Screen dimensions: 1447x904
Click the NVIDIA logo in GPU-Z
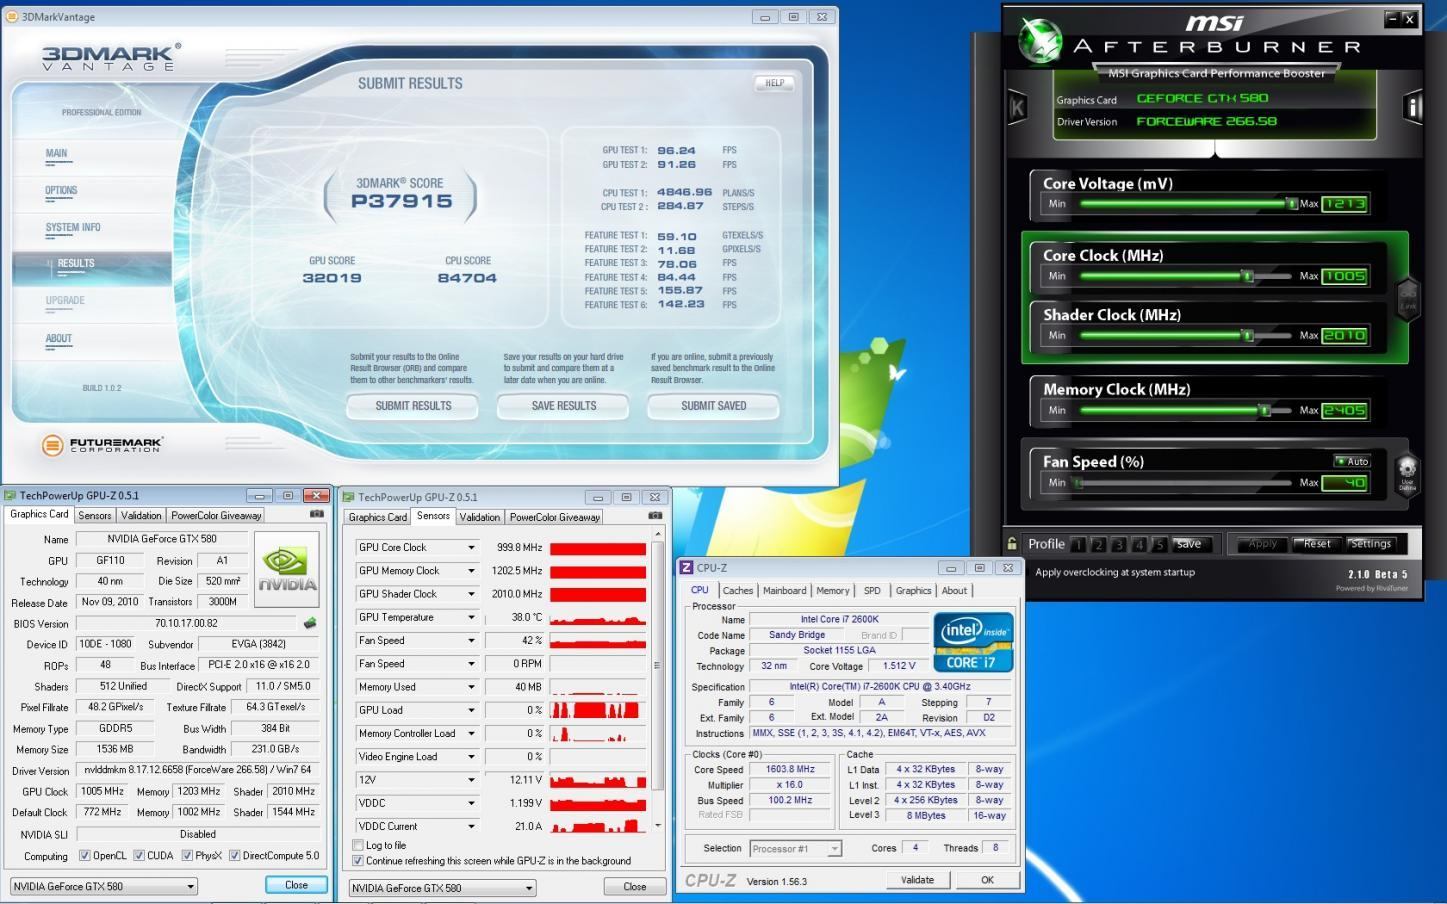(287, 568)
